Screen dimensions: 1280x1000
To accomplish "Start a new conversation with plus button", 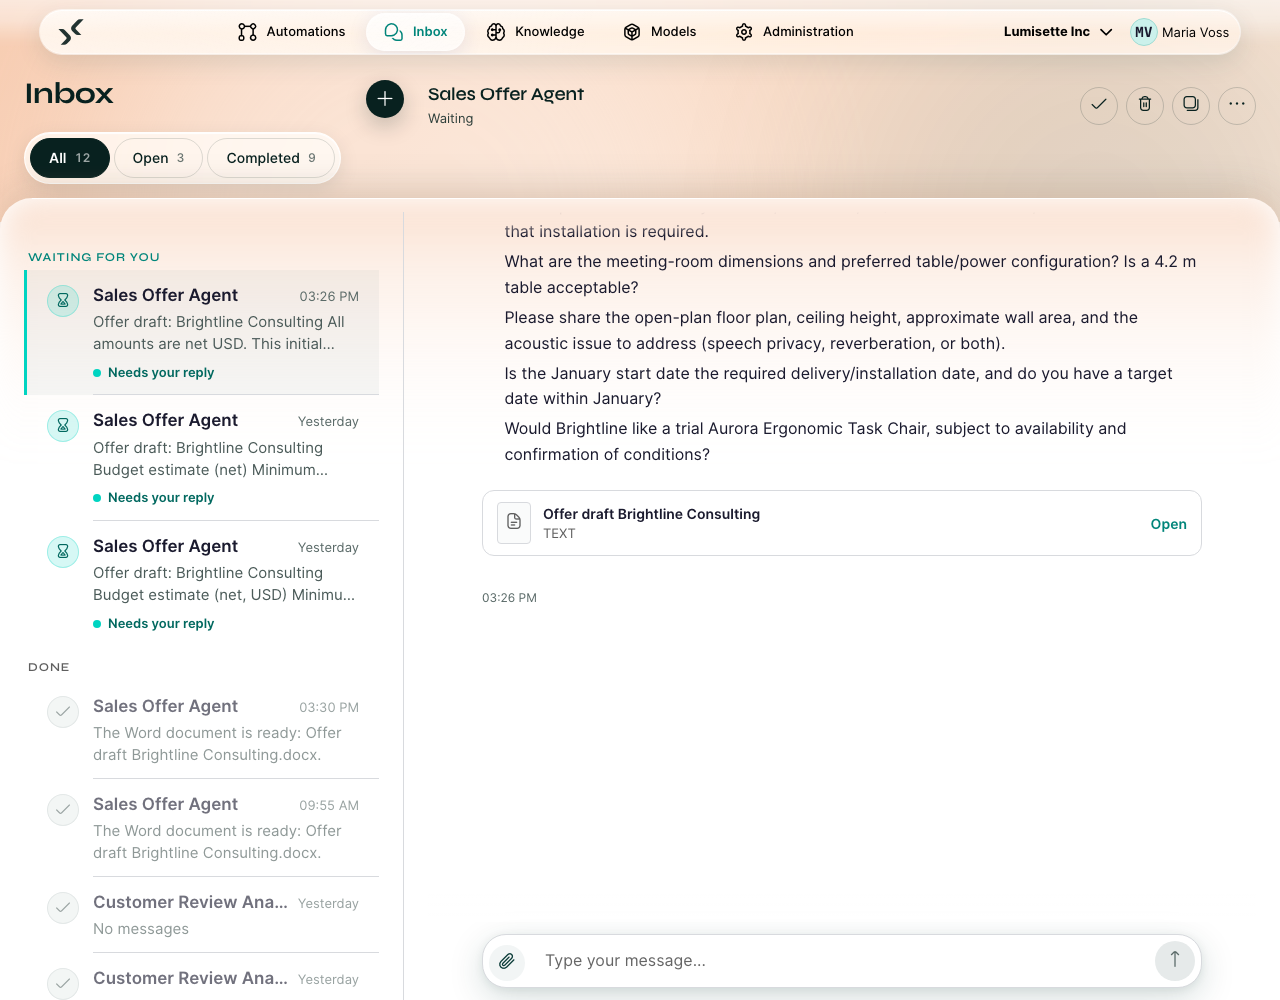I will click(385, 99).
